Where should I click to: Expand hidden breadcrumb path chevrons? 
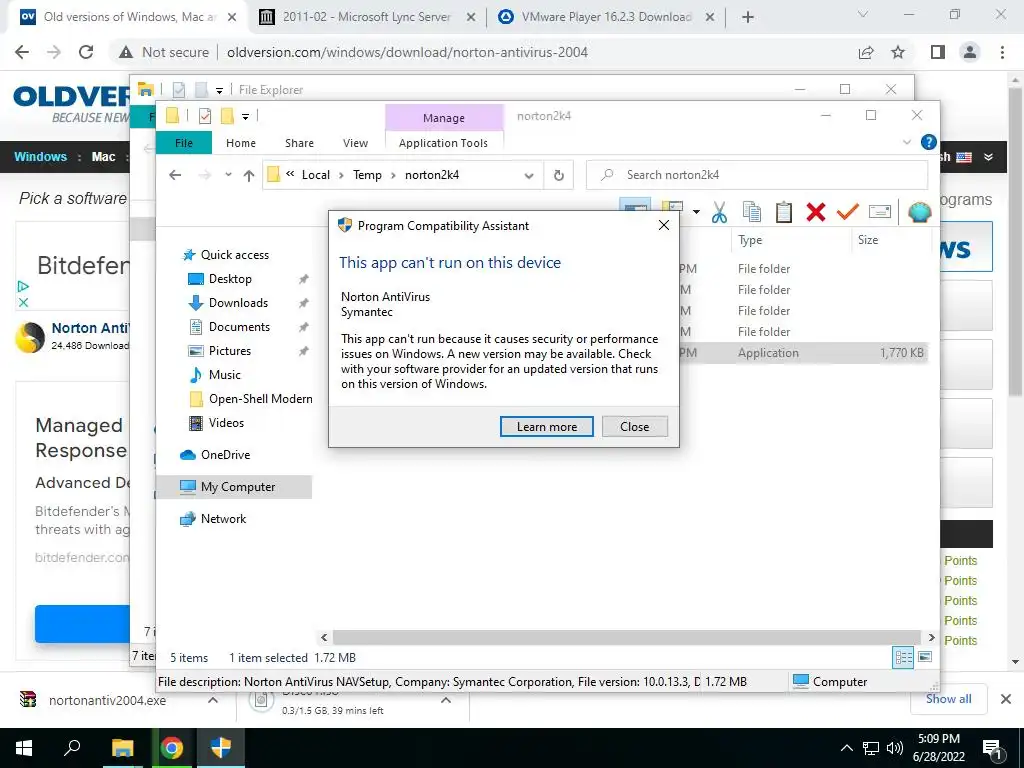(x=290, y=174)
